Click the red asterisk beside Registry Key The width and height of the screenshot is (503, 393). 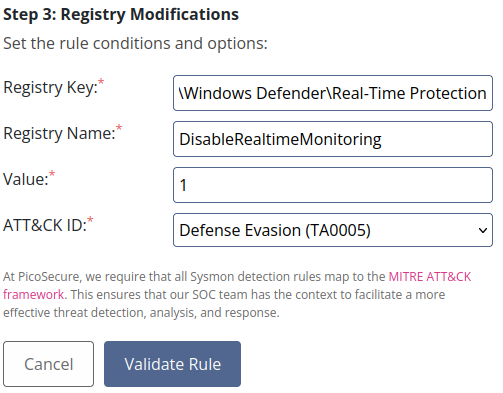coord(101,82)
